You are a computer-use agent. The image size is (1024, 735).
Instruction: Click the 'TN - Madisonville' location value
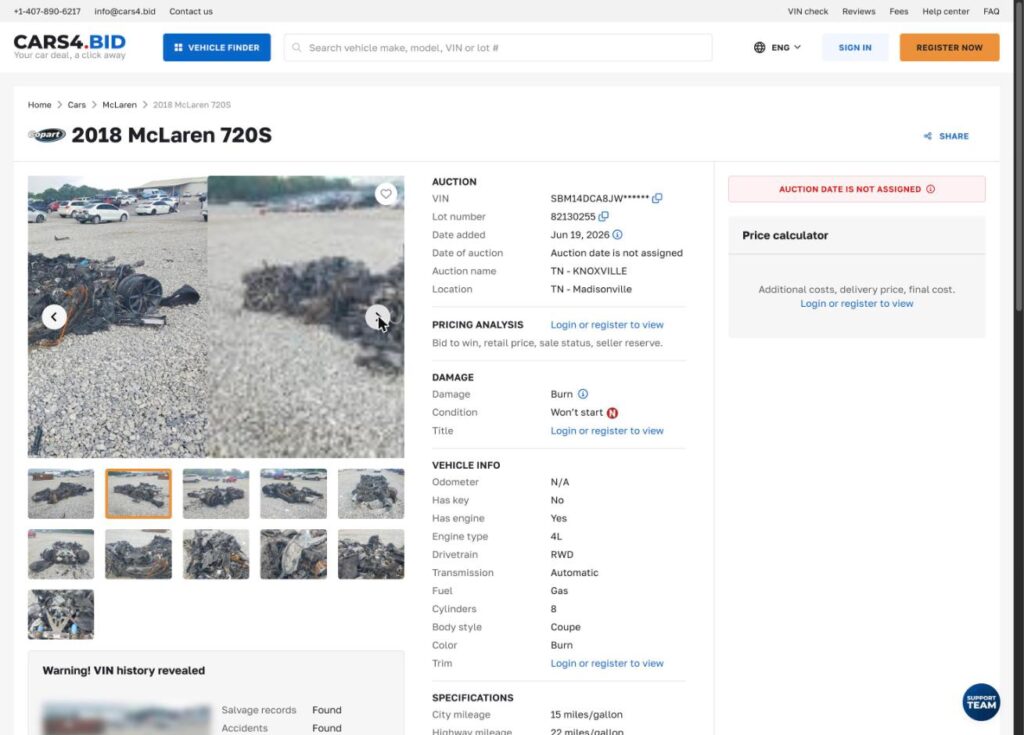click(x=591, y=289)
